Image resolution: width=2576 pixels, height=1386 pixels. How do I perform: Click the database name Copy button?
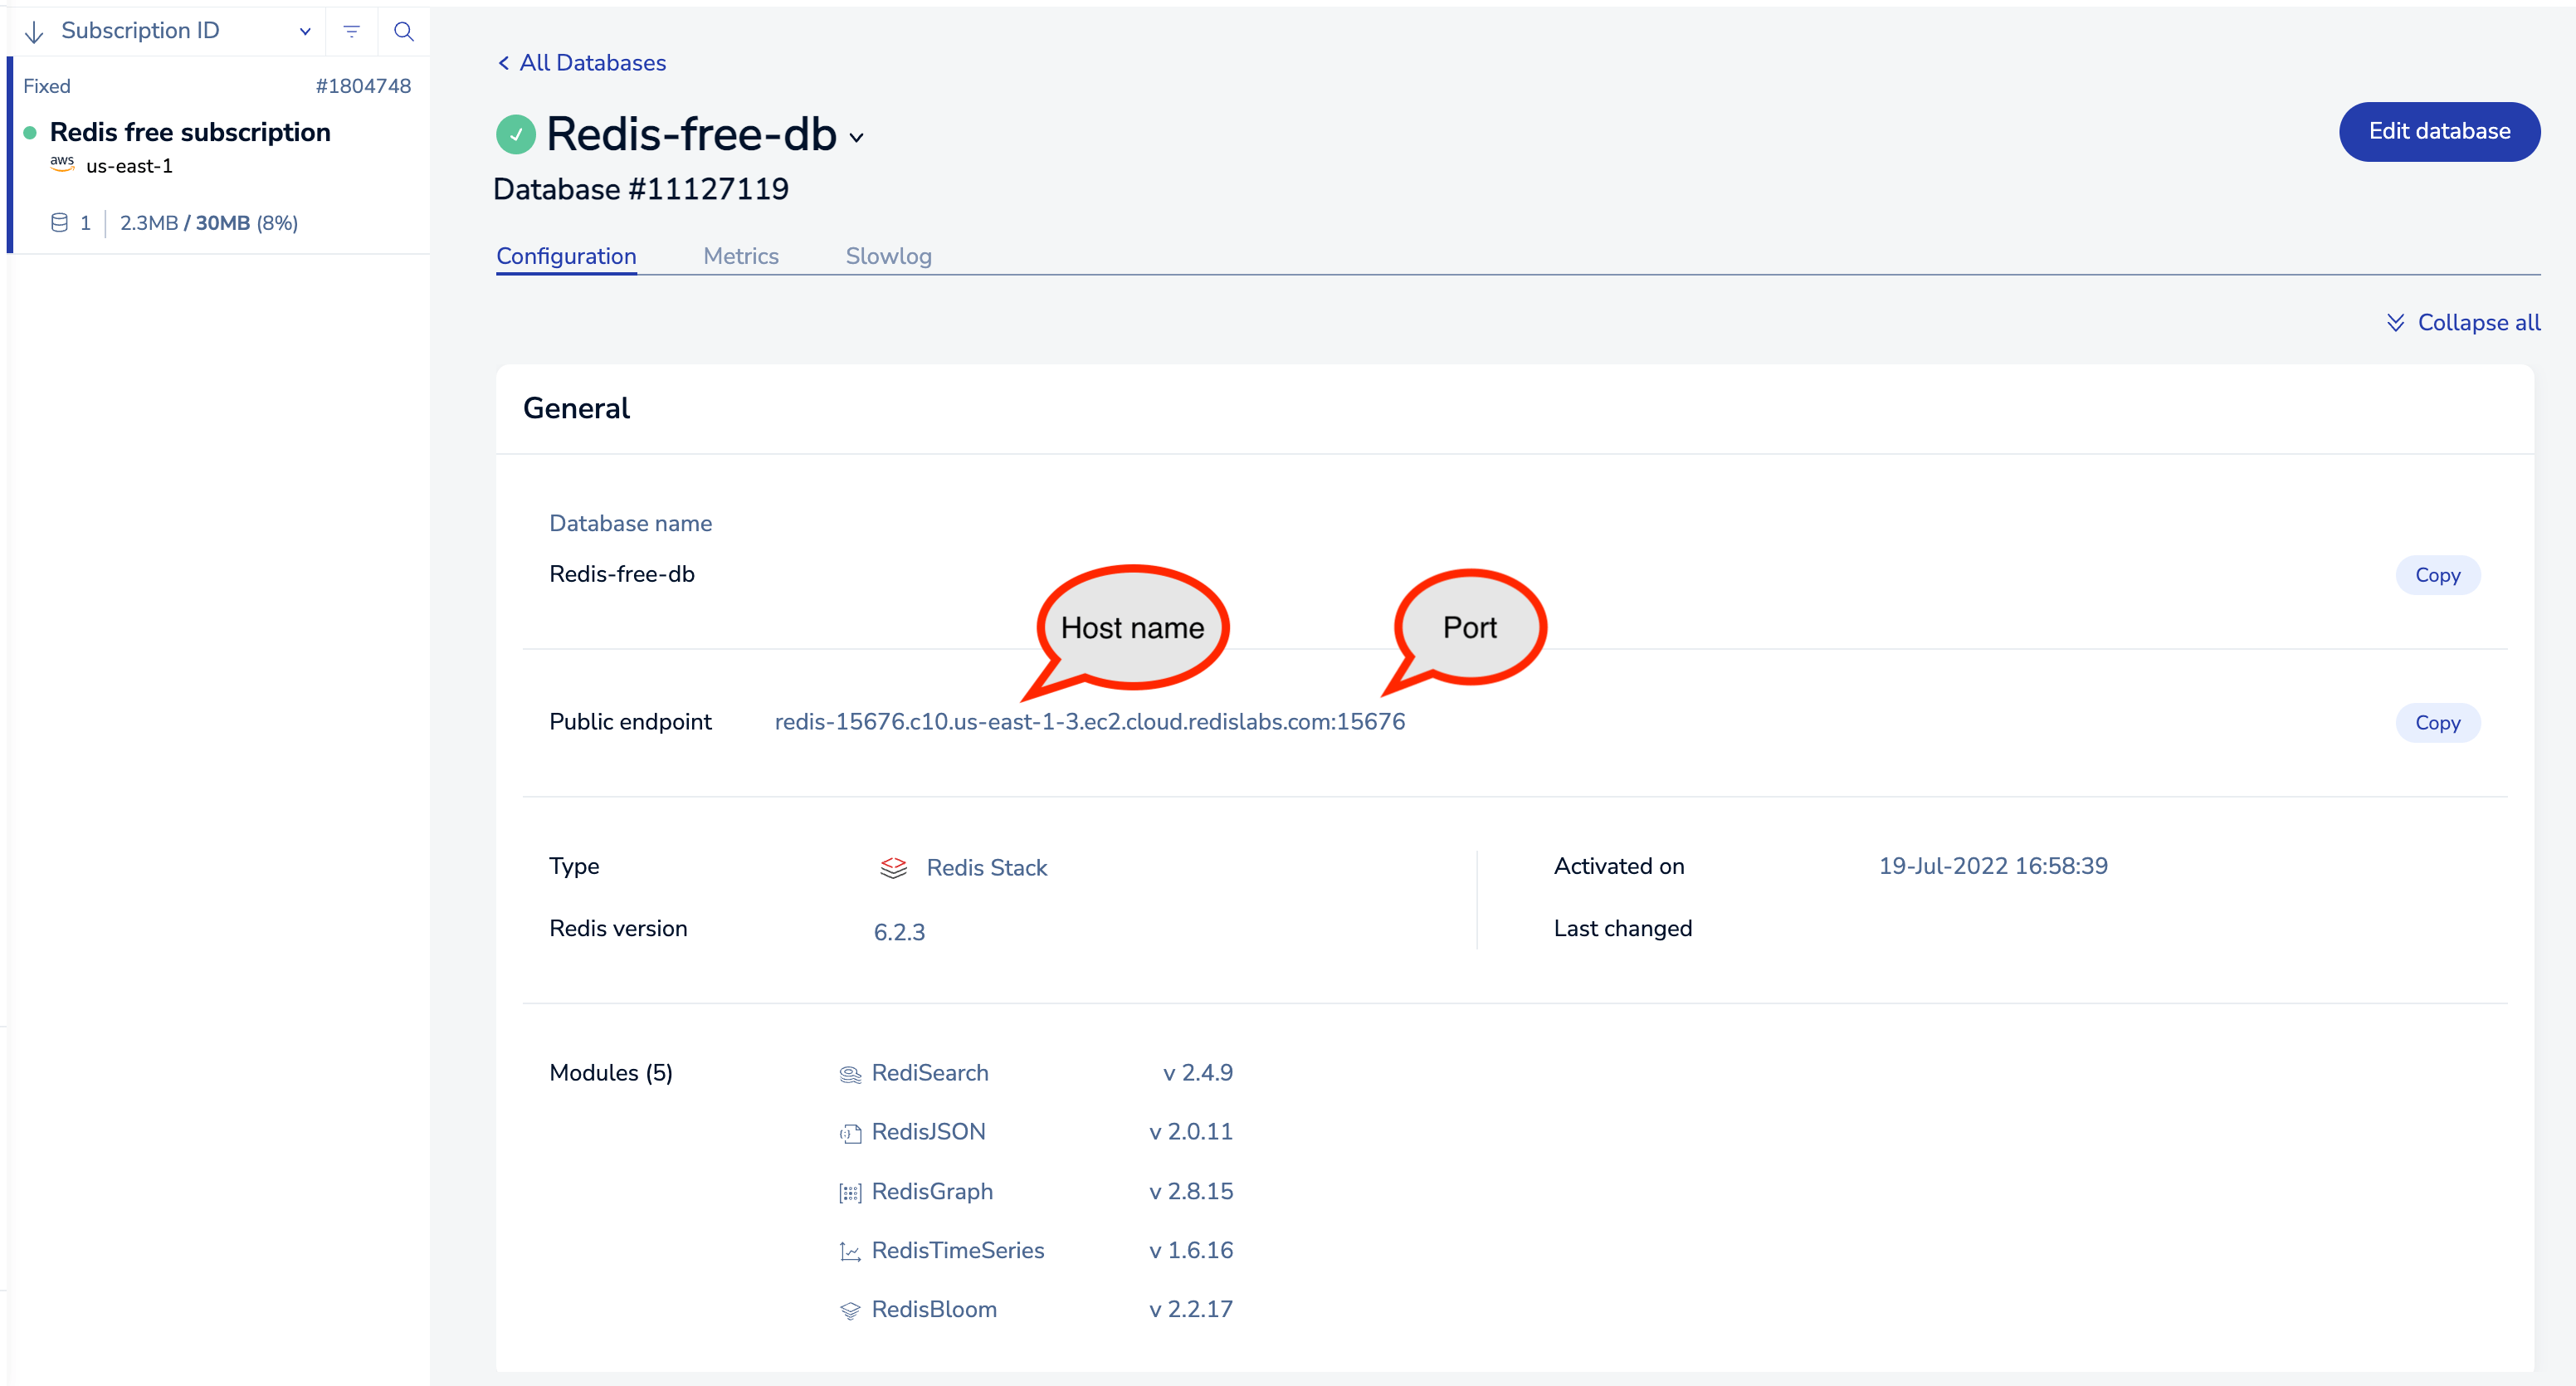coord(2437,573)
